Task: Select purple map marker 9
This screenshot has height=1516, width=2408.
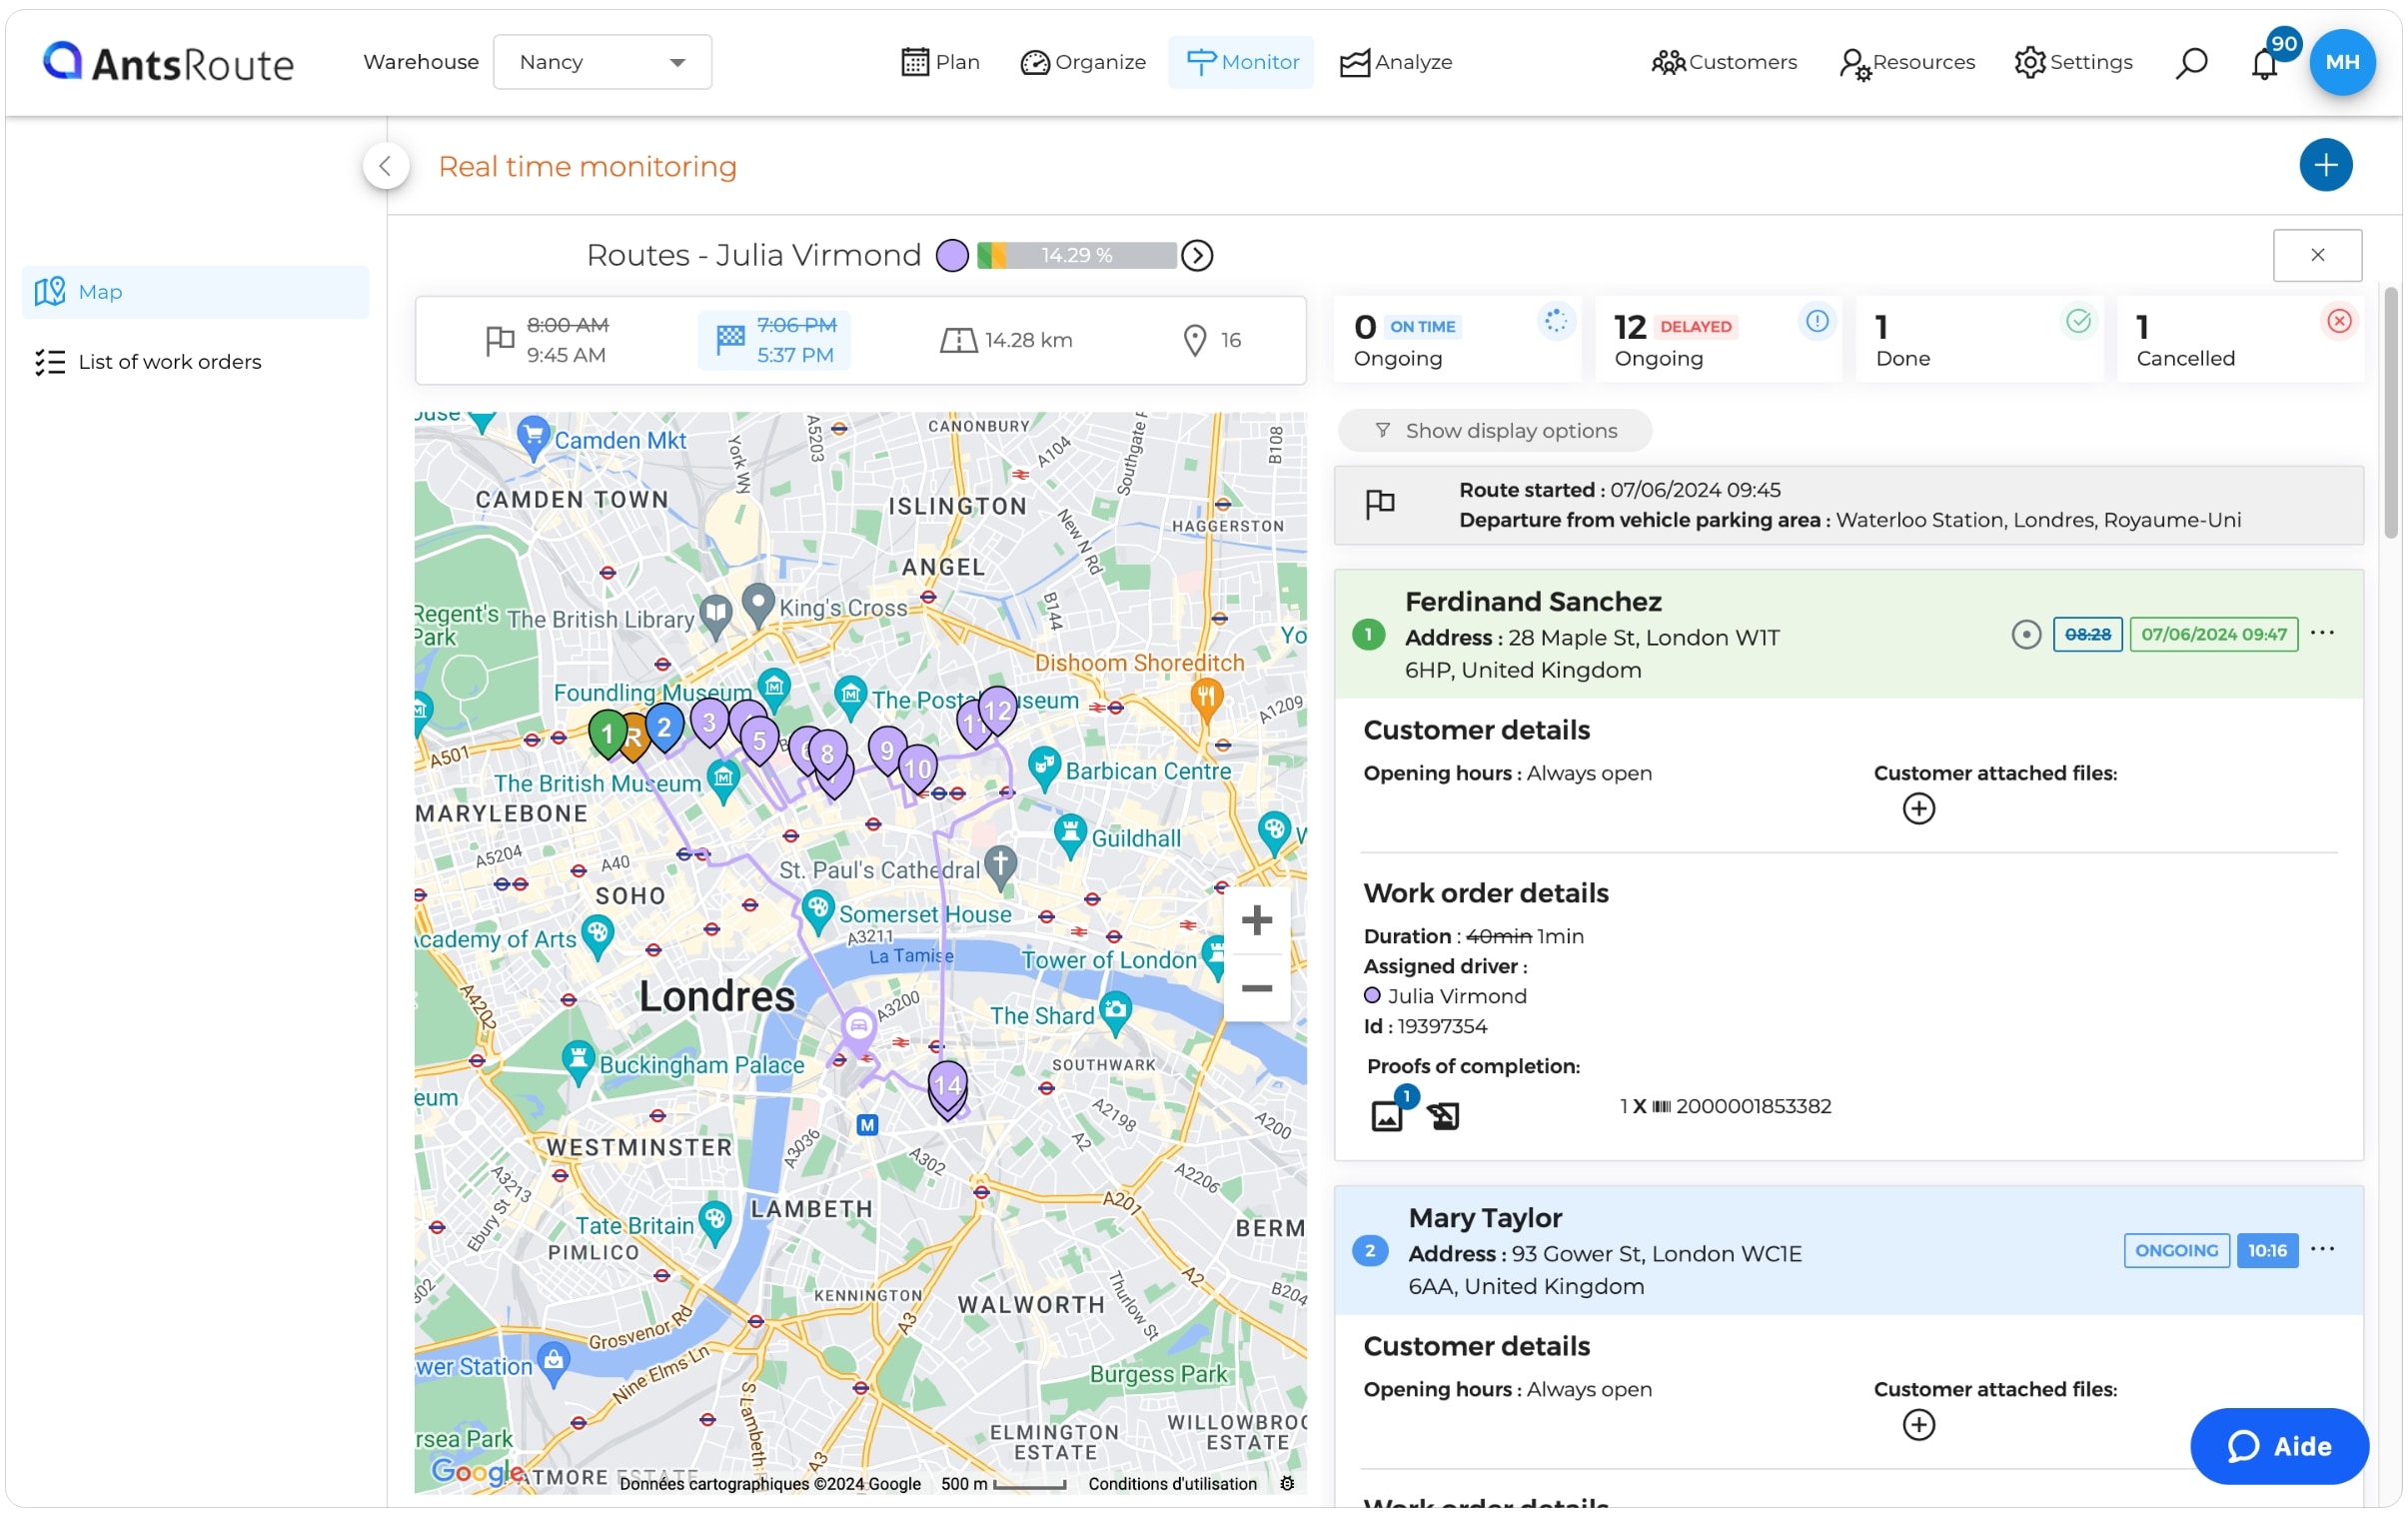Action: 886,751
